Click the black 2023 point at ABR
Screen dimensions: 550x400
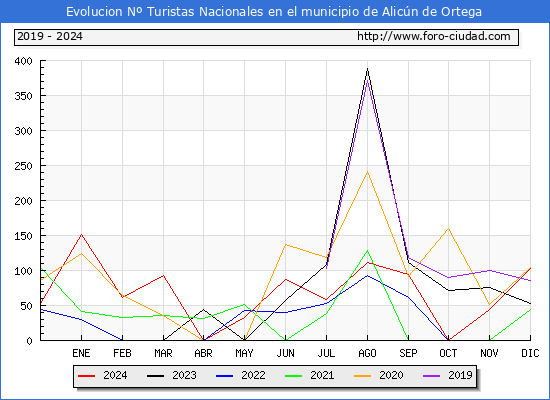tap(204, 309)
